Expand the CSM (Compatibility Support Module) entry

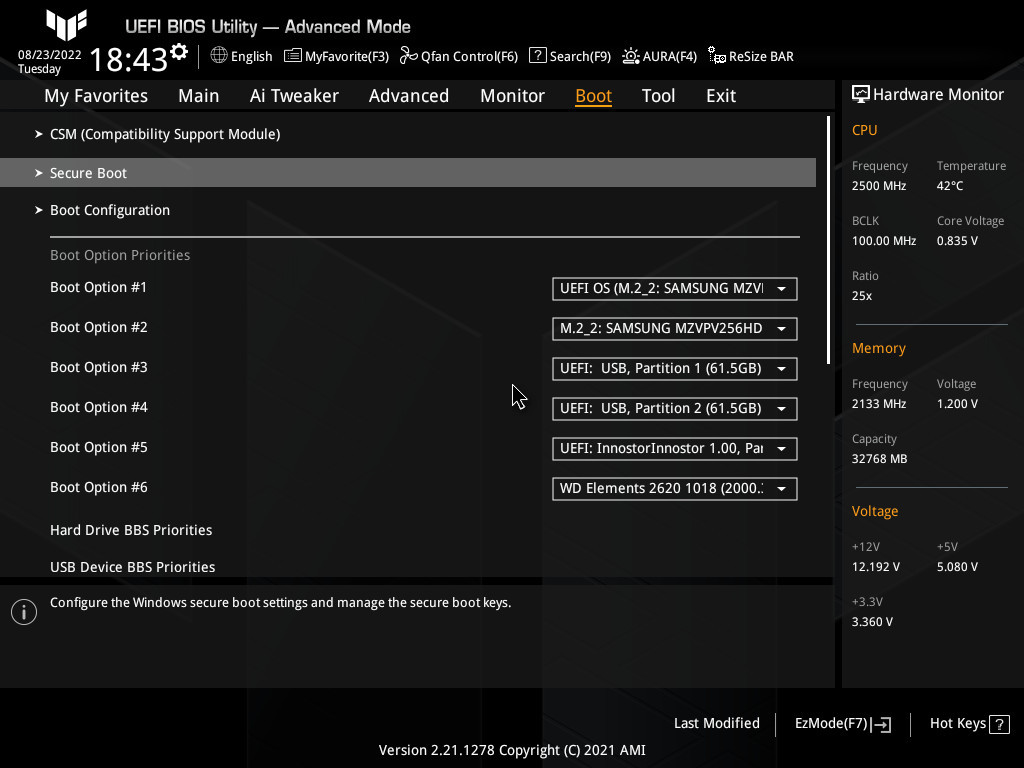pos(165,133)
